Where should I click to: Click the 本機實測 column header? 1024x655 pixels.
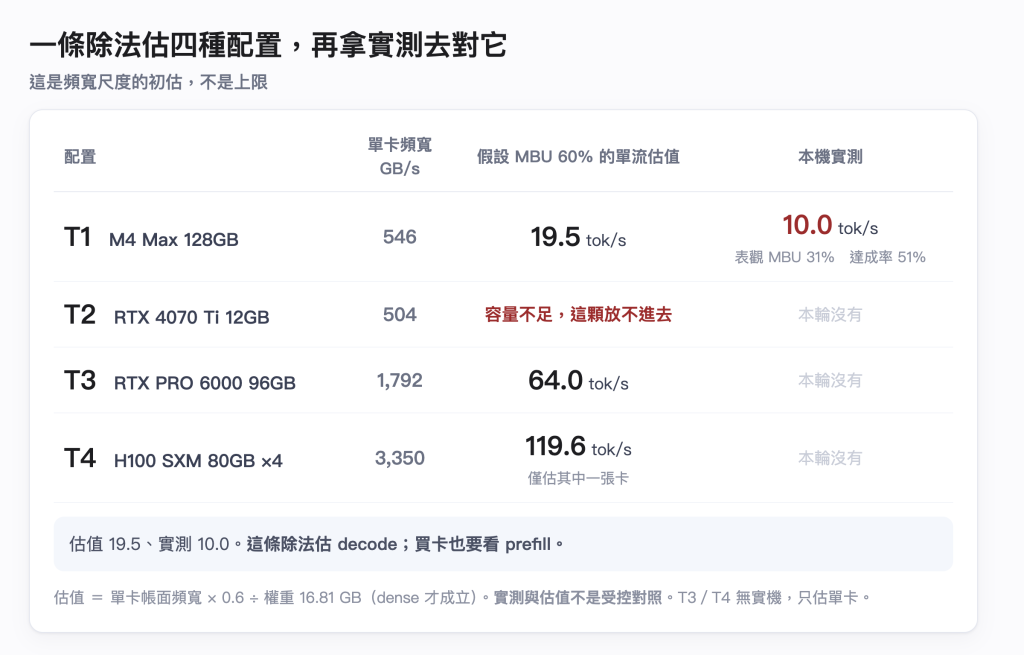coord(830,157)
